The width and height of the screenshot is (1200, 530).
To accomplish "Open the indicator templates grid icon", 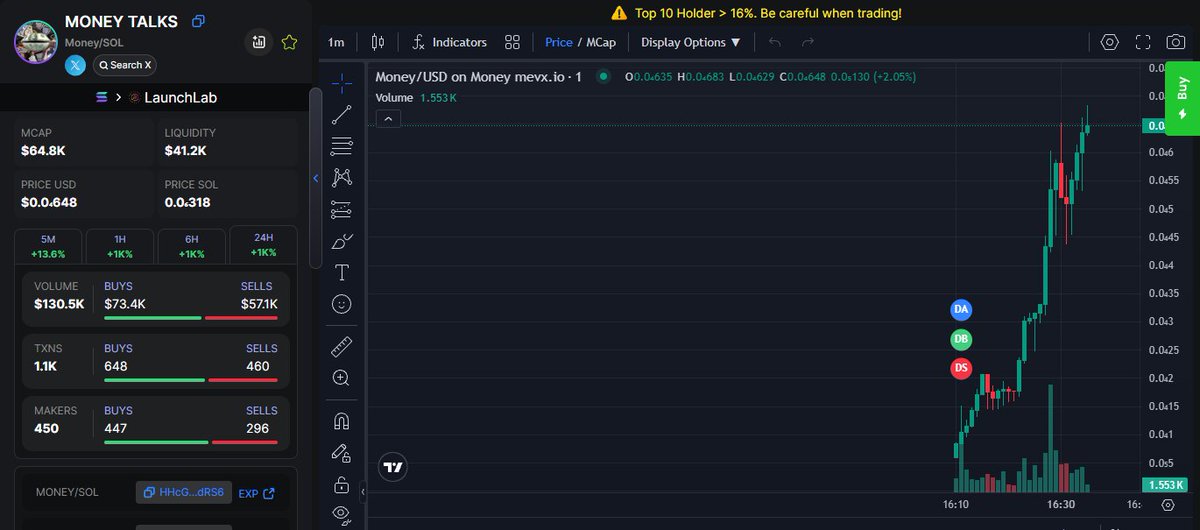I will (513, 42).
